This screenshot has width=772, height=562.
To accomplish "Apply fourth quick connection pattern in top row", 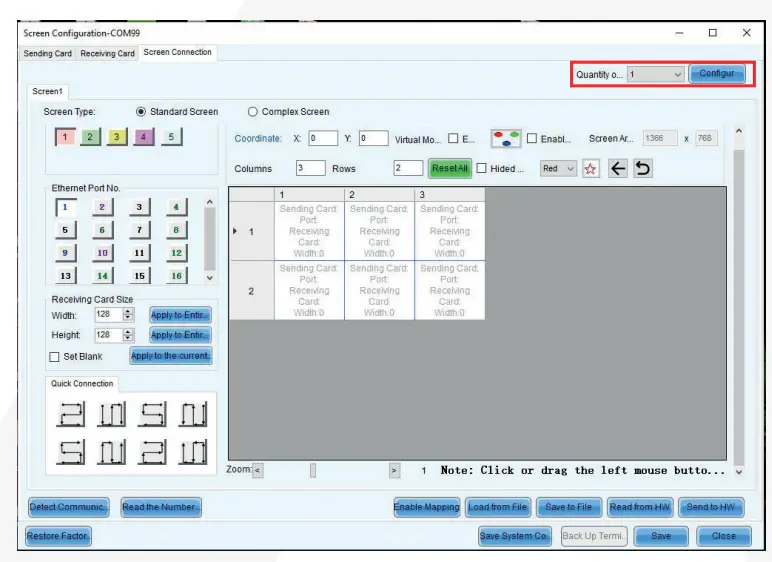I will coord(193,414).
